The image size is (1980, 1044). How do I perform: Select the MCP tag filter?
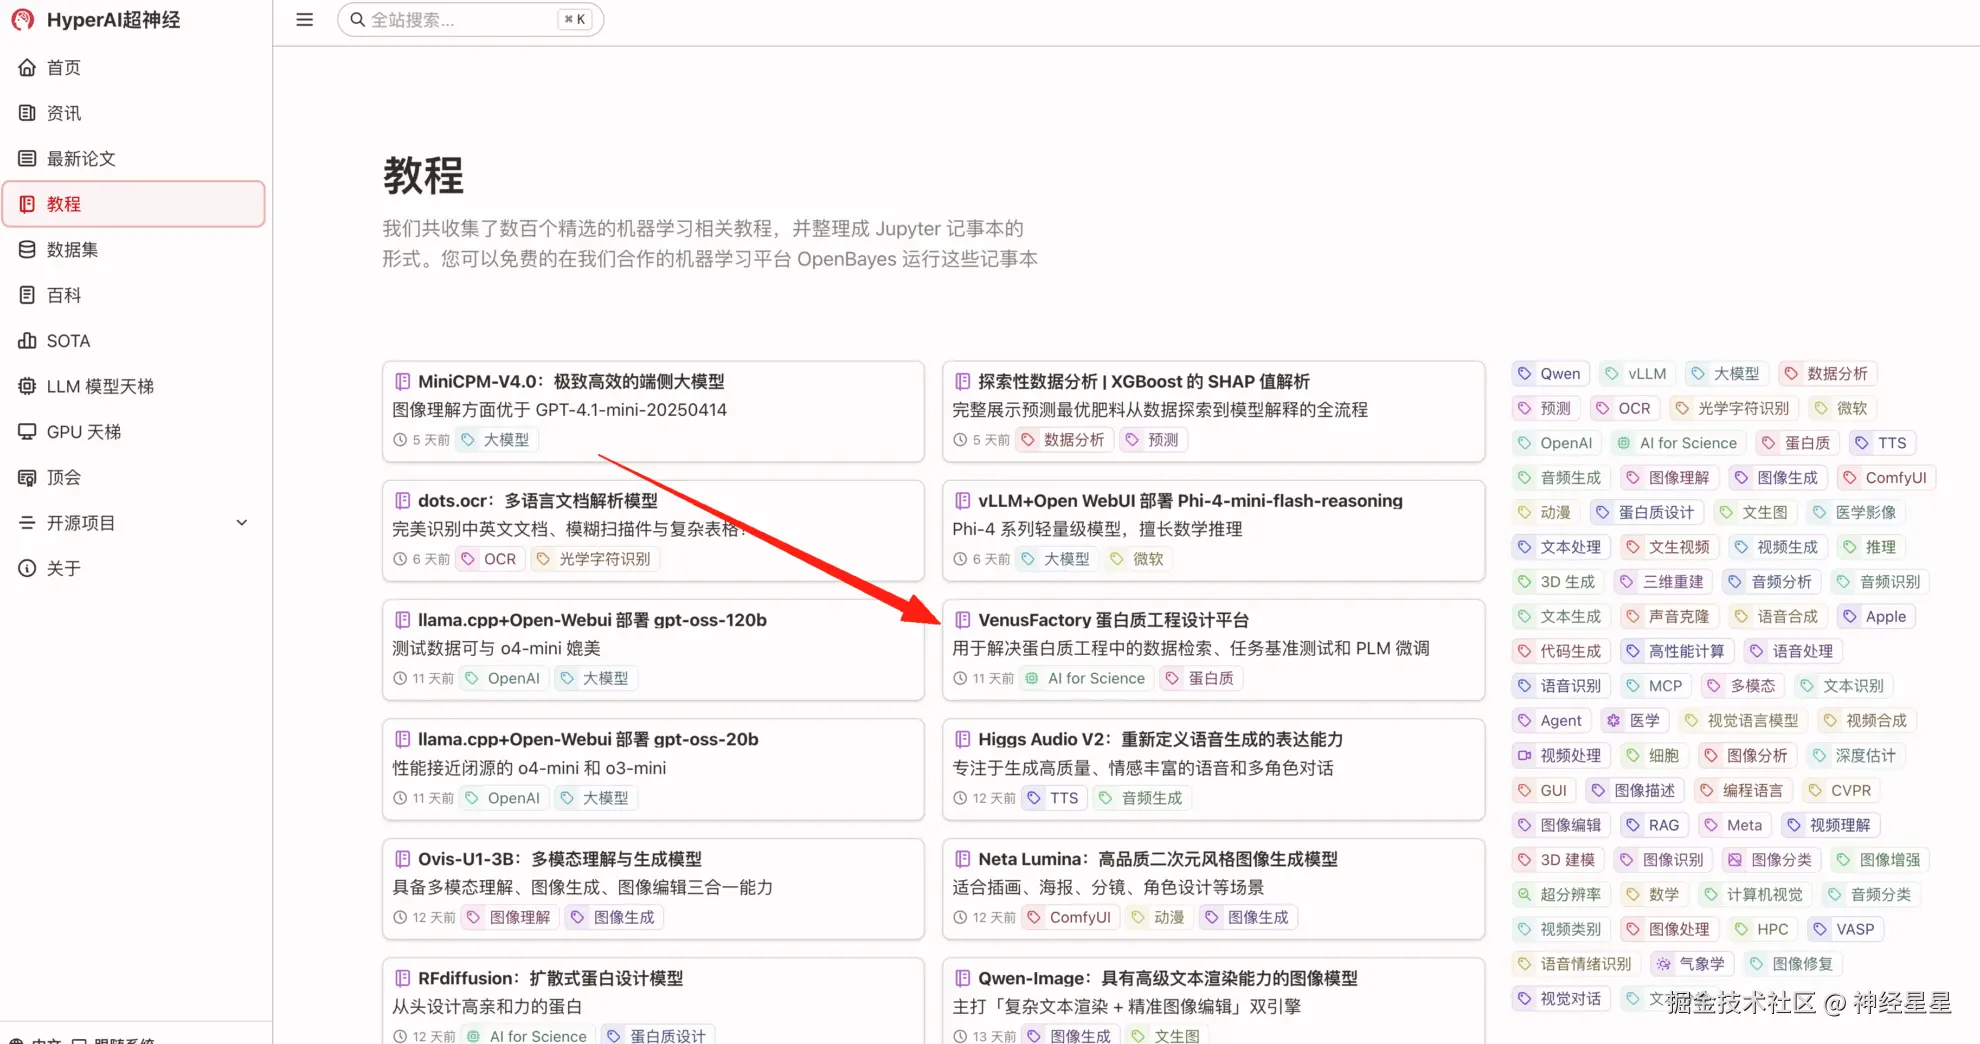click(x=1654, y=686)
